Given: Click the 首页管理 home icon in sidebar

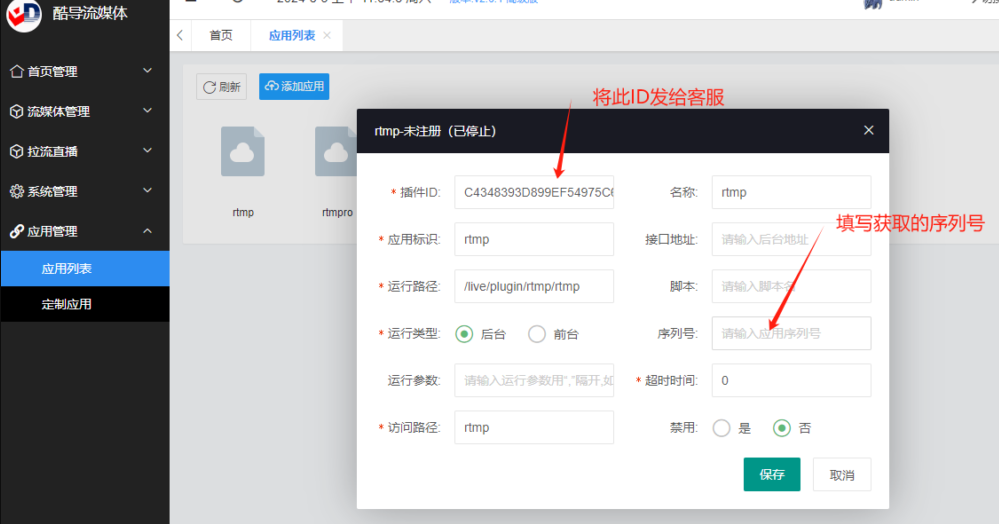Looking at the screenshot, I should tap(16, 71).
